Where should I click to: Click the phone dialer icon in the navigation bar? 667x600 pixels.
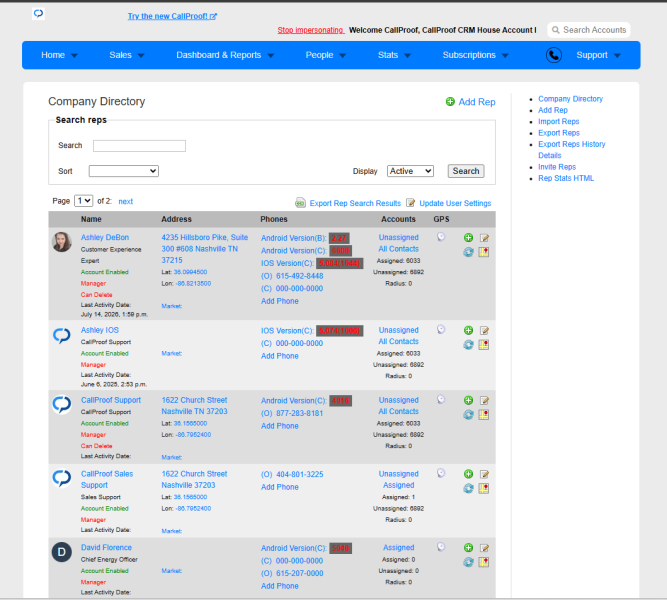click(x=554, y=55)
